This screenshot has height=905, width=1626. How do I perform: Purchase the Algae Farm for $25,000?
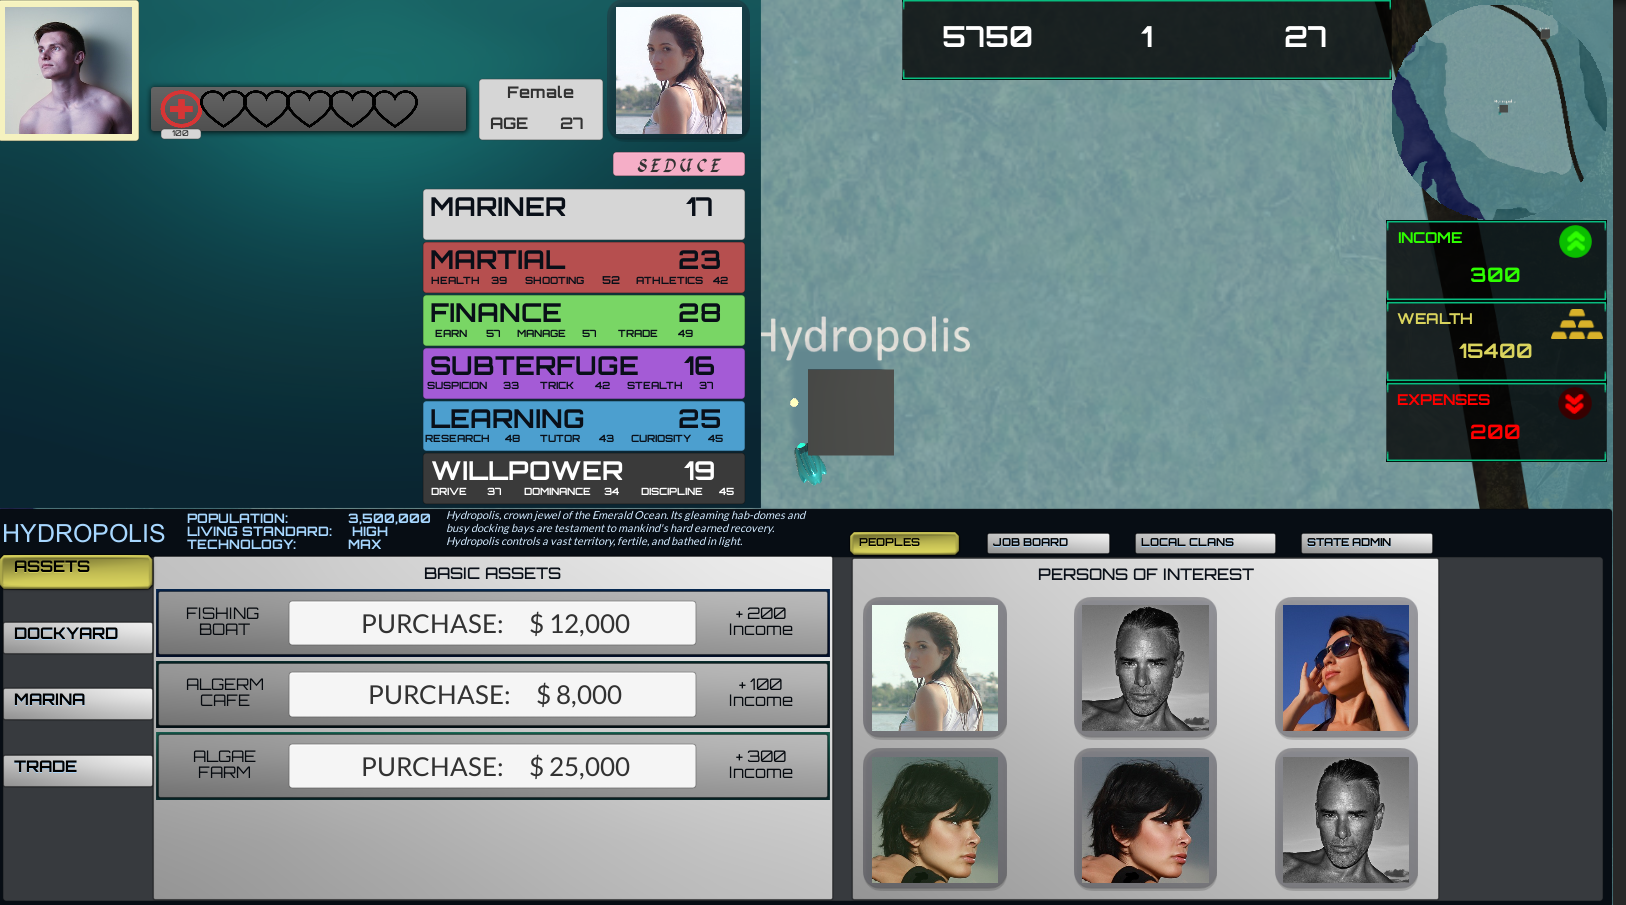[492, 766]
